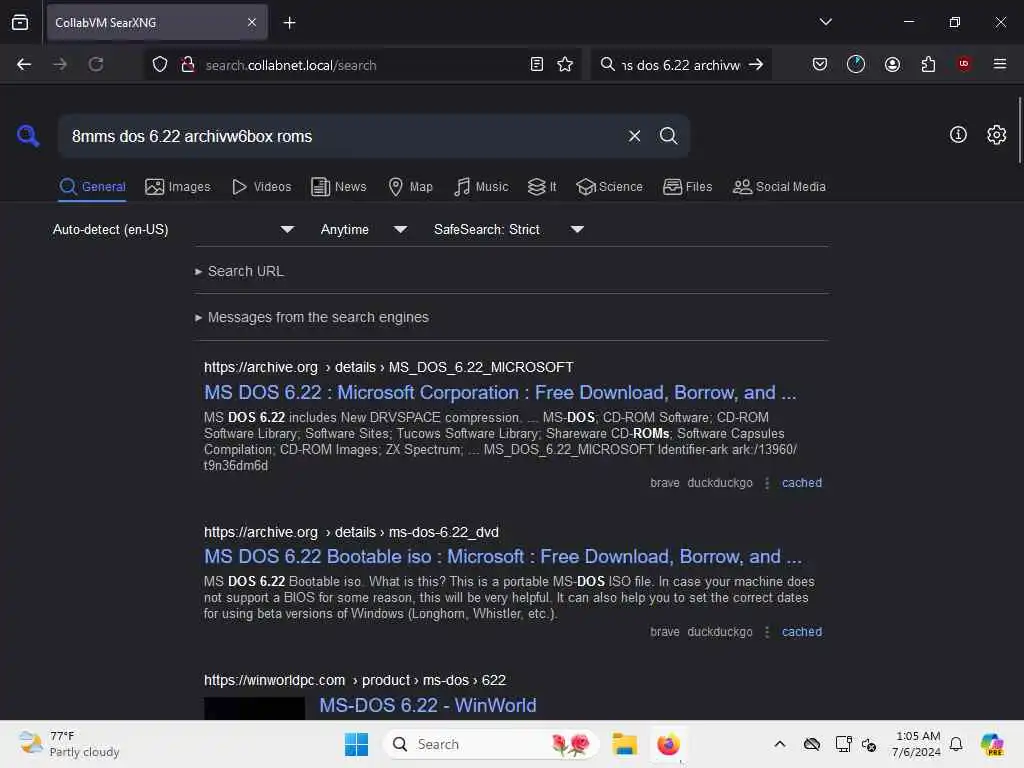This screenshot has height=768, width=1024.
Task: Open MS-DOS 6.22 - WinWorld result
Action: coord(428,705)
